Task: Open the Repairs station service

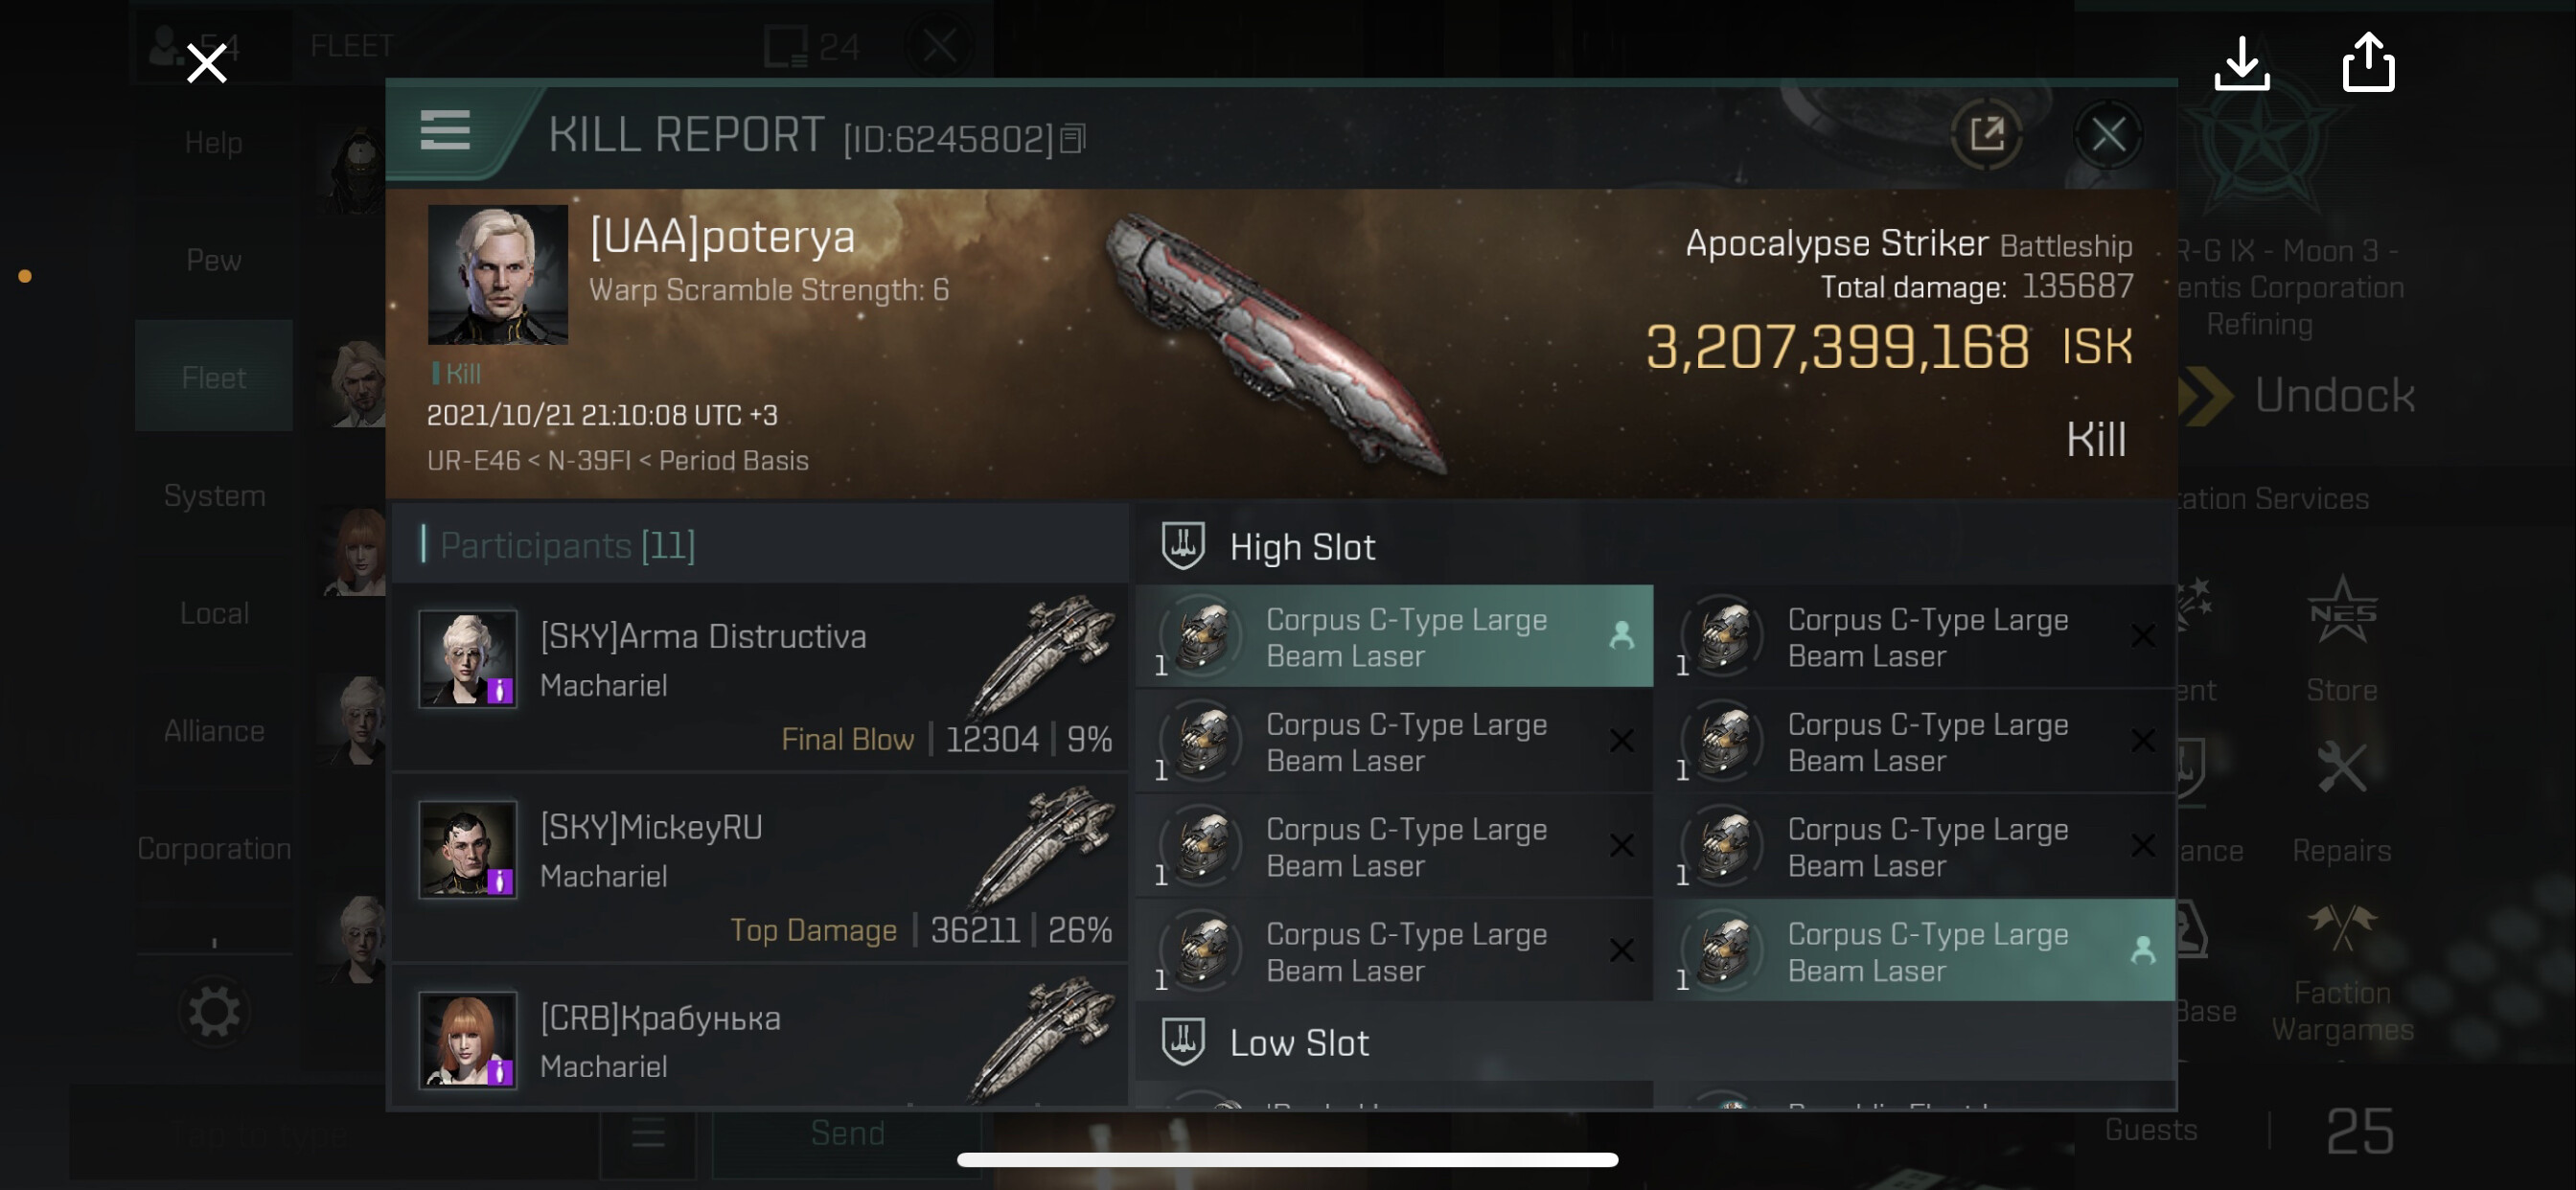Action: 2341,802
